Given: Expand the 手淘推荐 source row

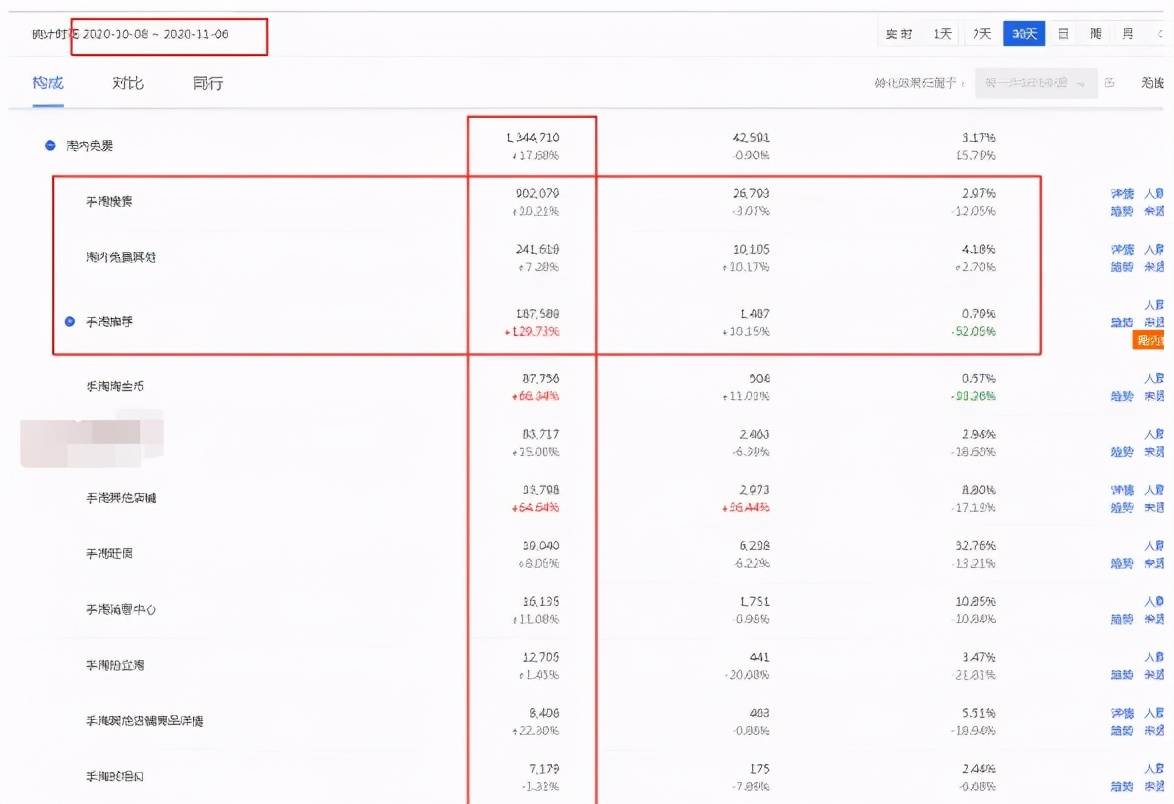Looking at the screenshot, I should (70, 321).
